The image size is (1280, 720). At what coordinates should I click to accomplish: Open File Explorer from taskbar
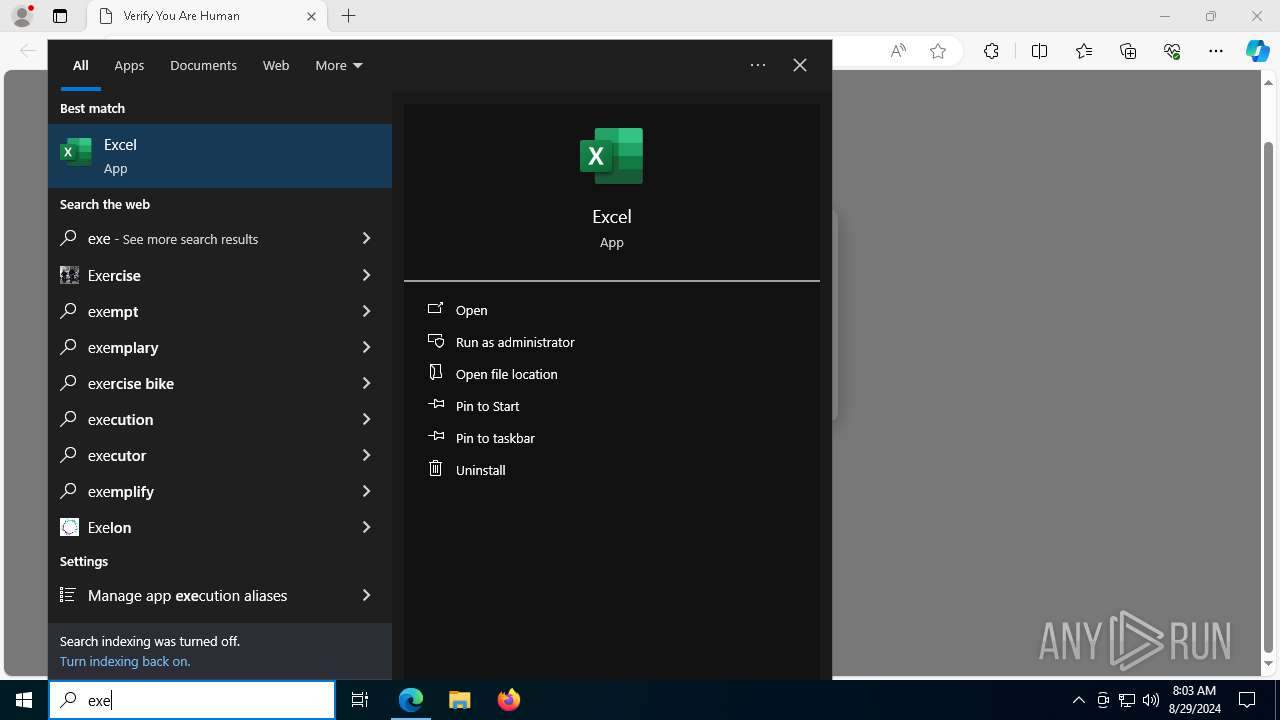tap(460, 700)
